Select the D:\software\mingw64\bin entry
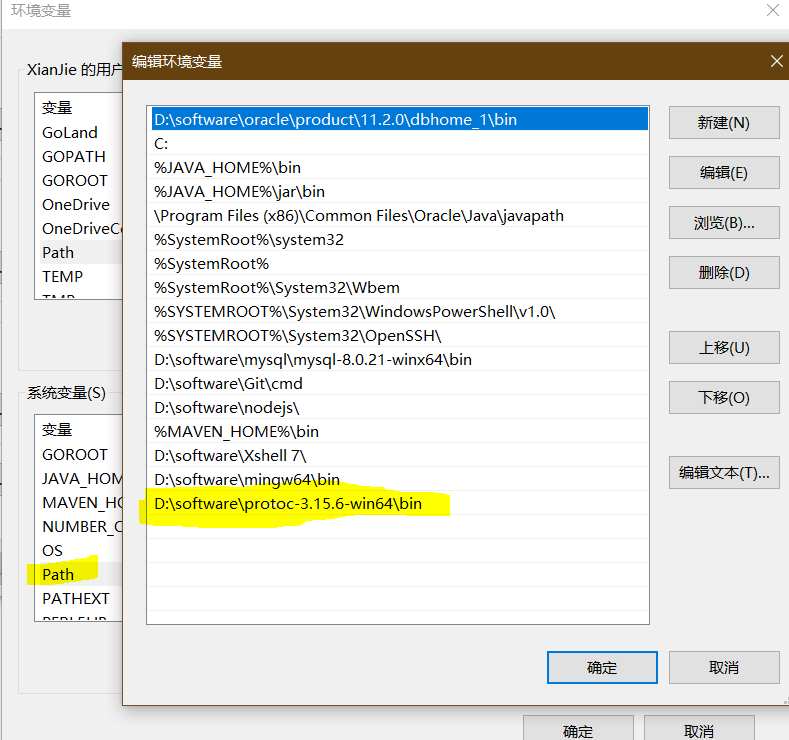Viewport: 789px width, 740px height. 400,479
